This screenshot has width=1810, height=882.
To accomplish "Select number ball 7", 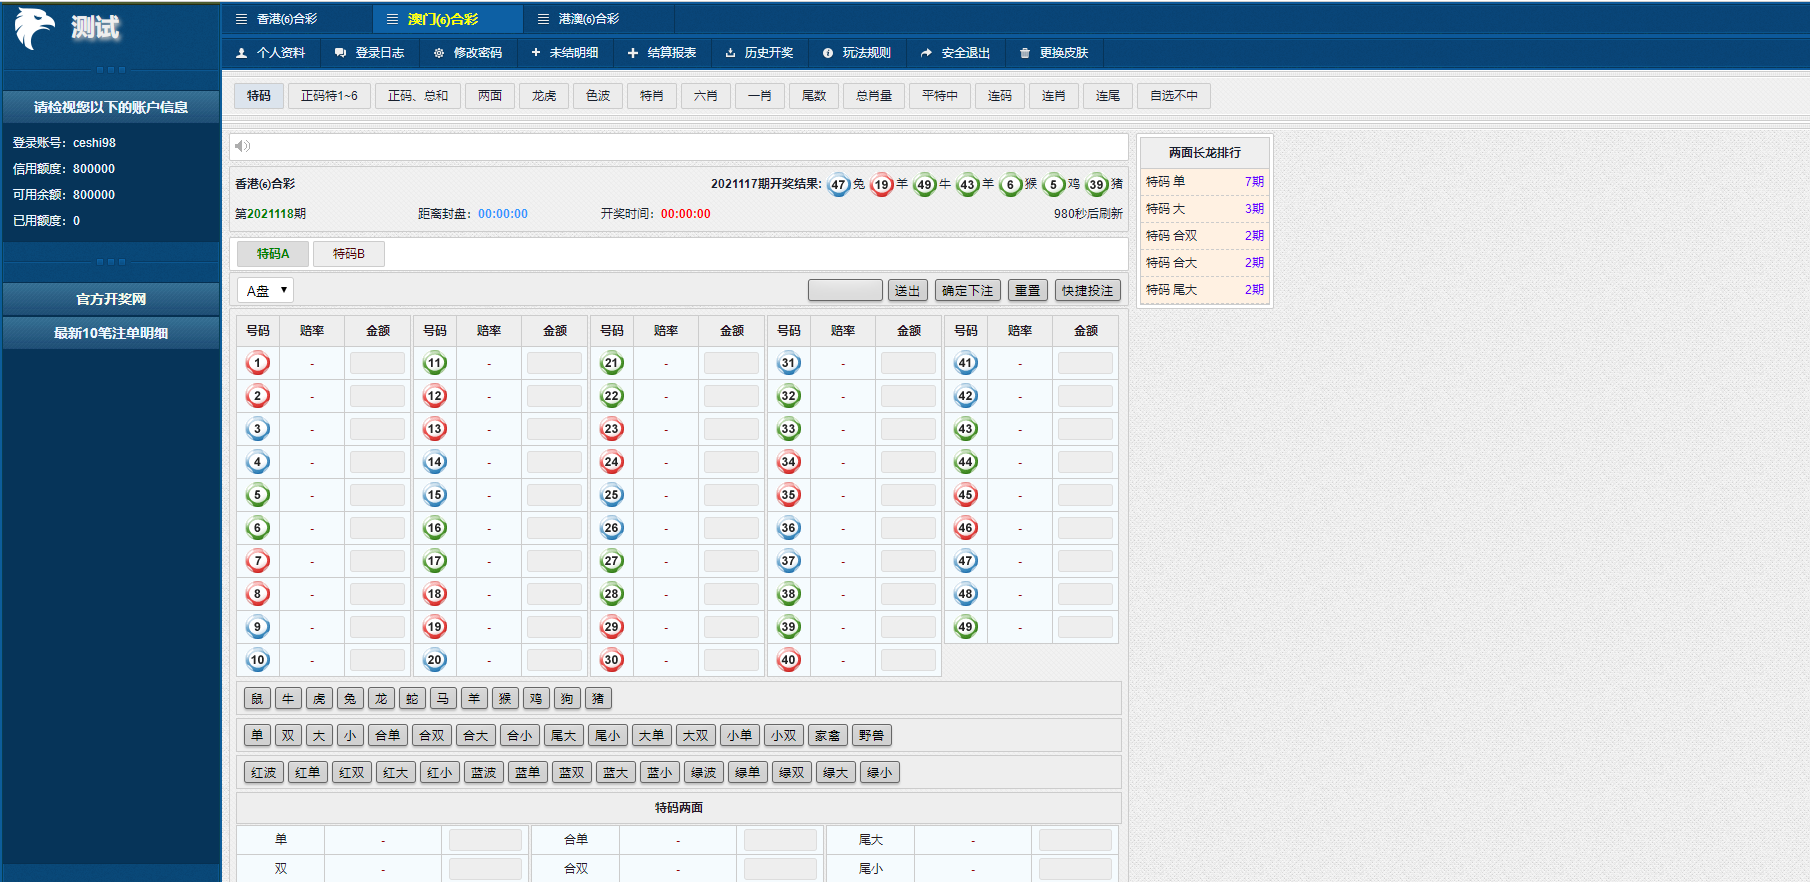I will point(258,561).
